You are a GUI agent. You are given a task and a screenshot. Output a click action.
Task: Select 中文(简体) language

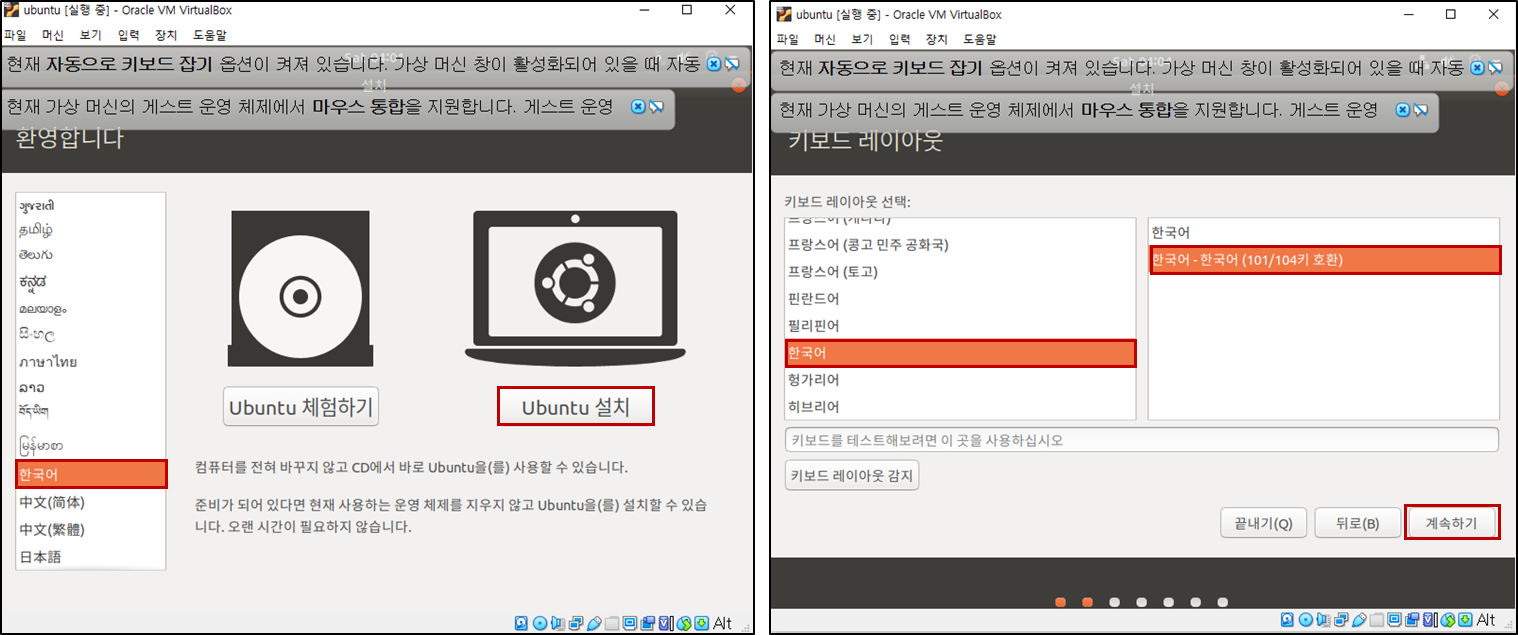coord(92,502)
